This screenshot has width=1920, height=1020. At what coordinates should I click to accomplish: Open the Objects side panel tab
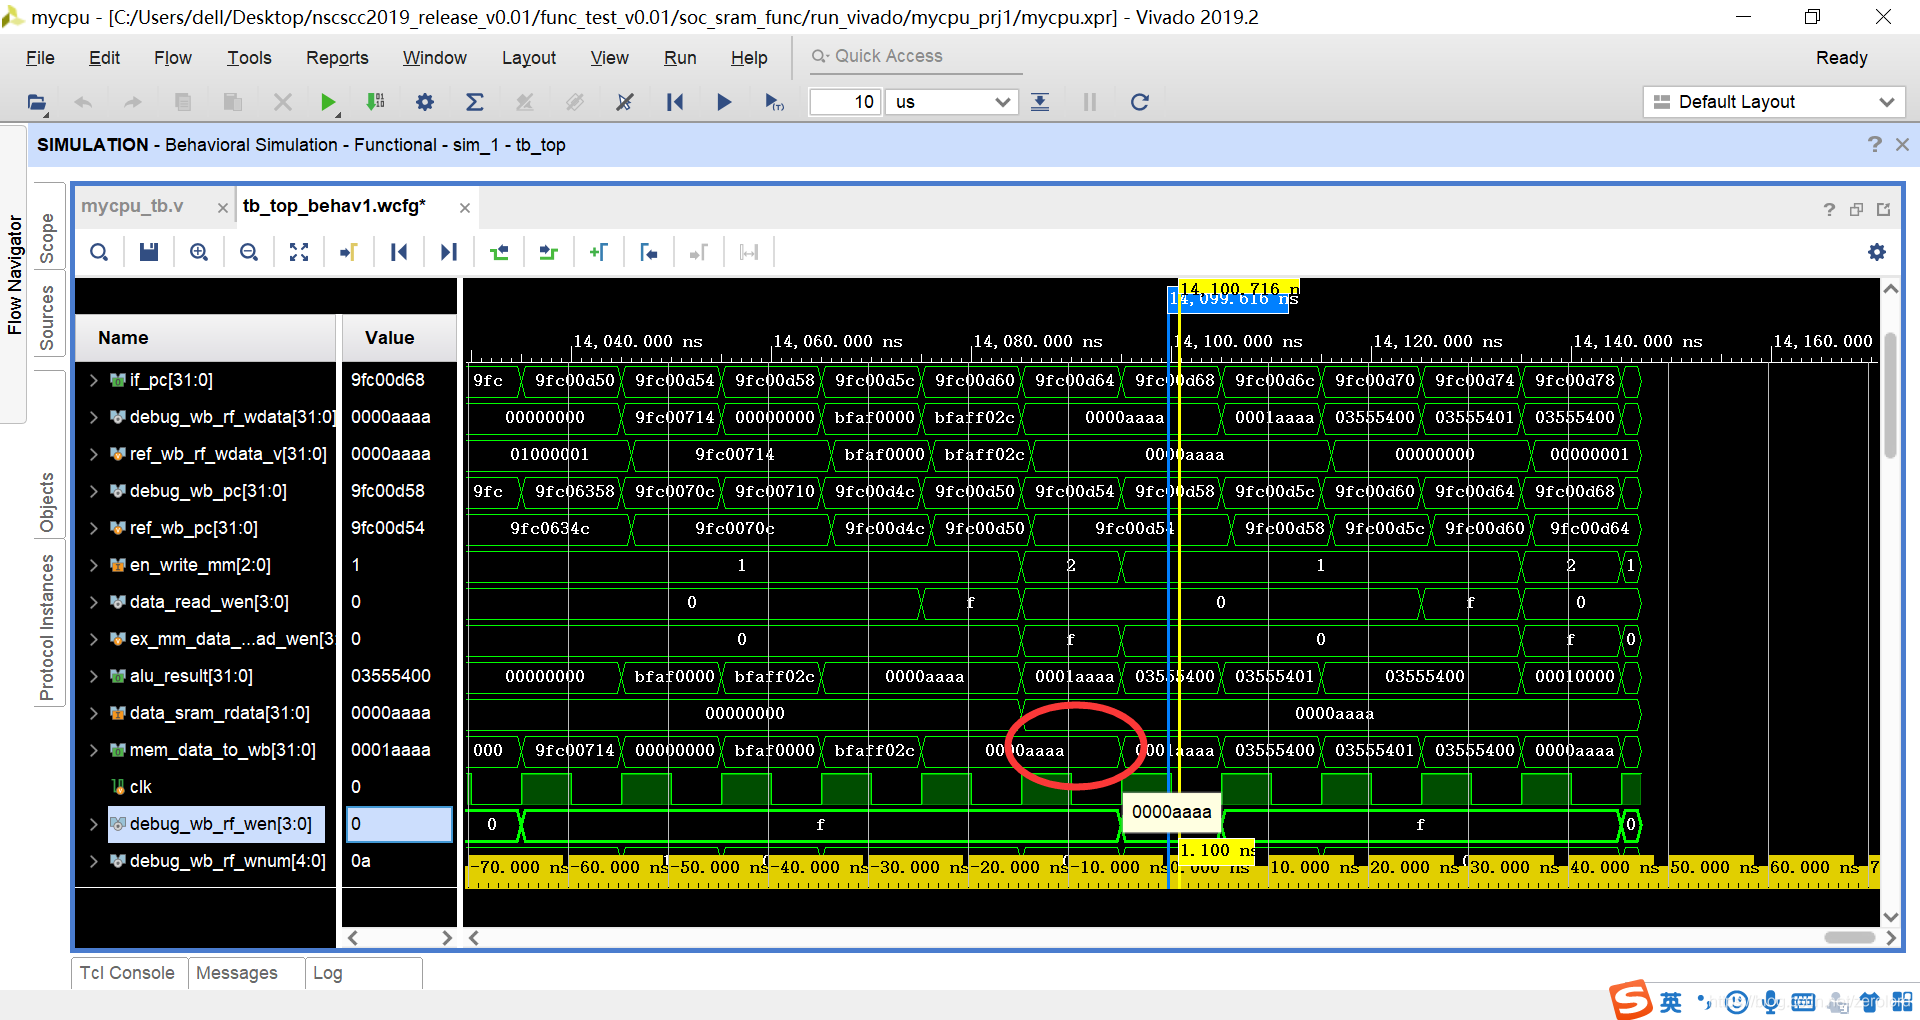coord(47,502)
